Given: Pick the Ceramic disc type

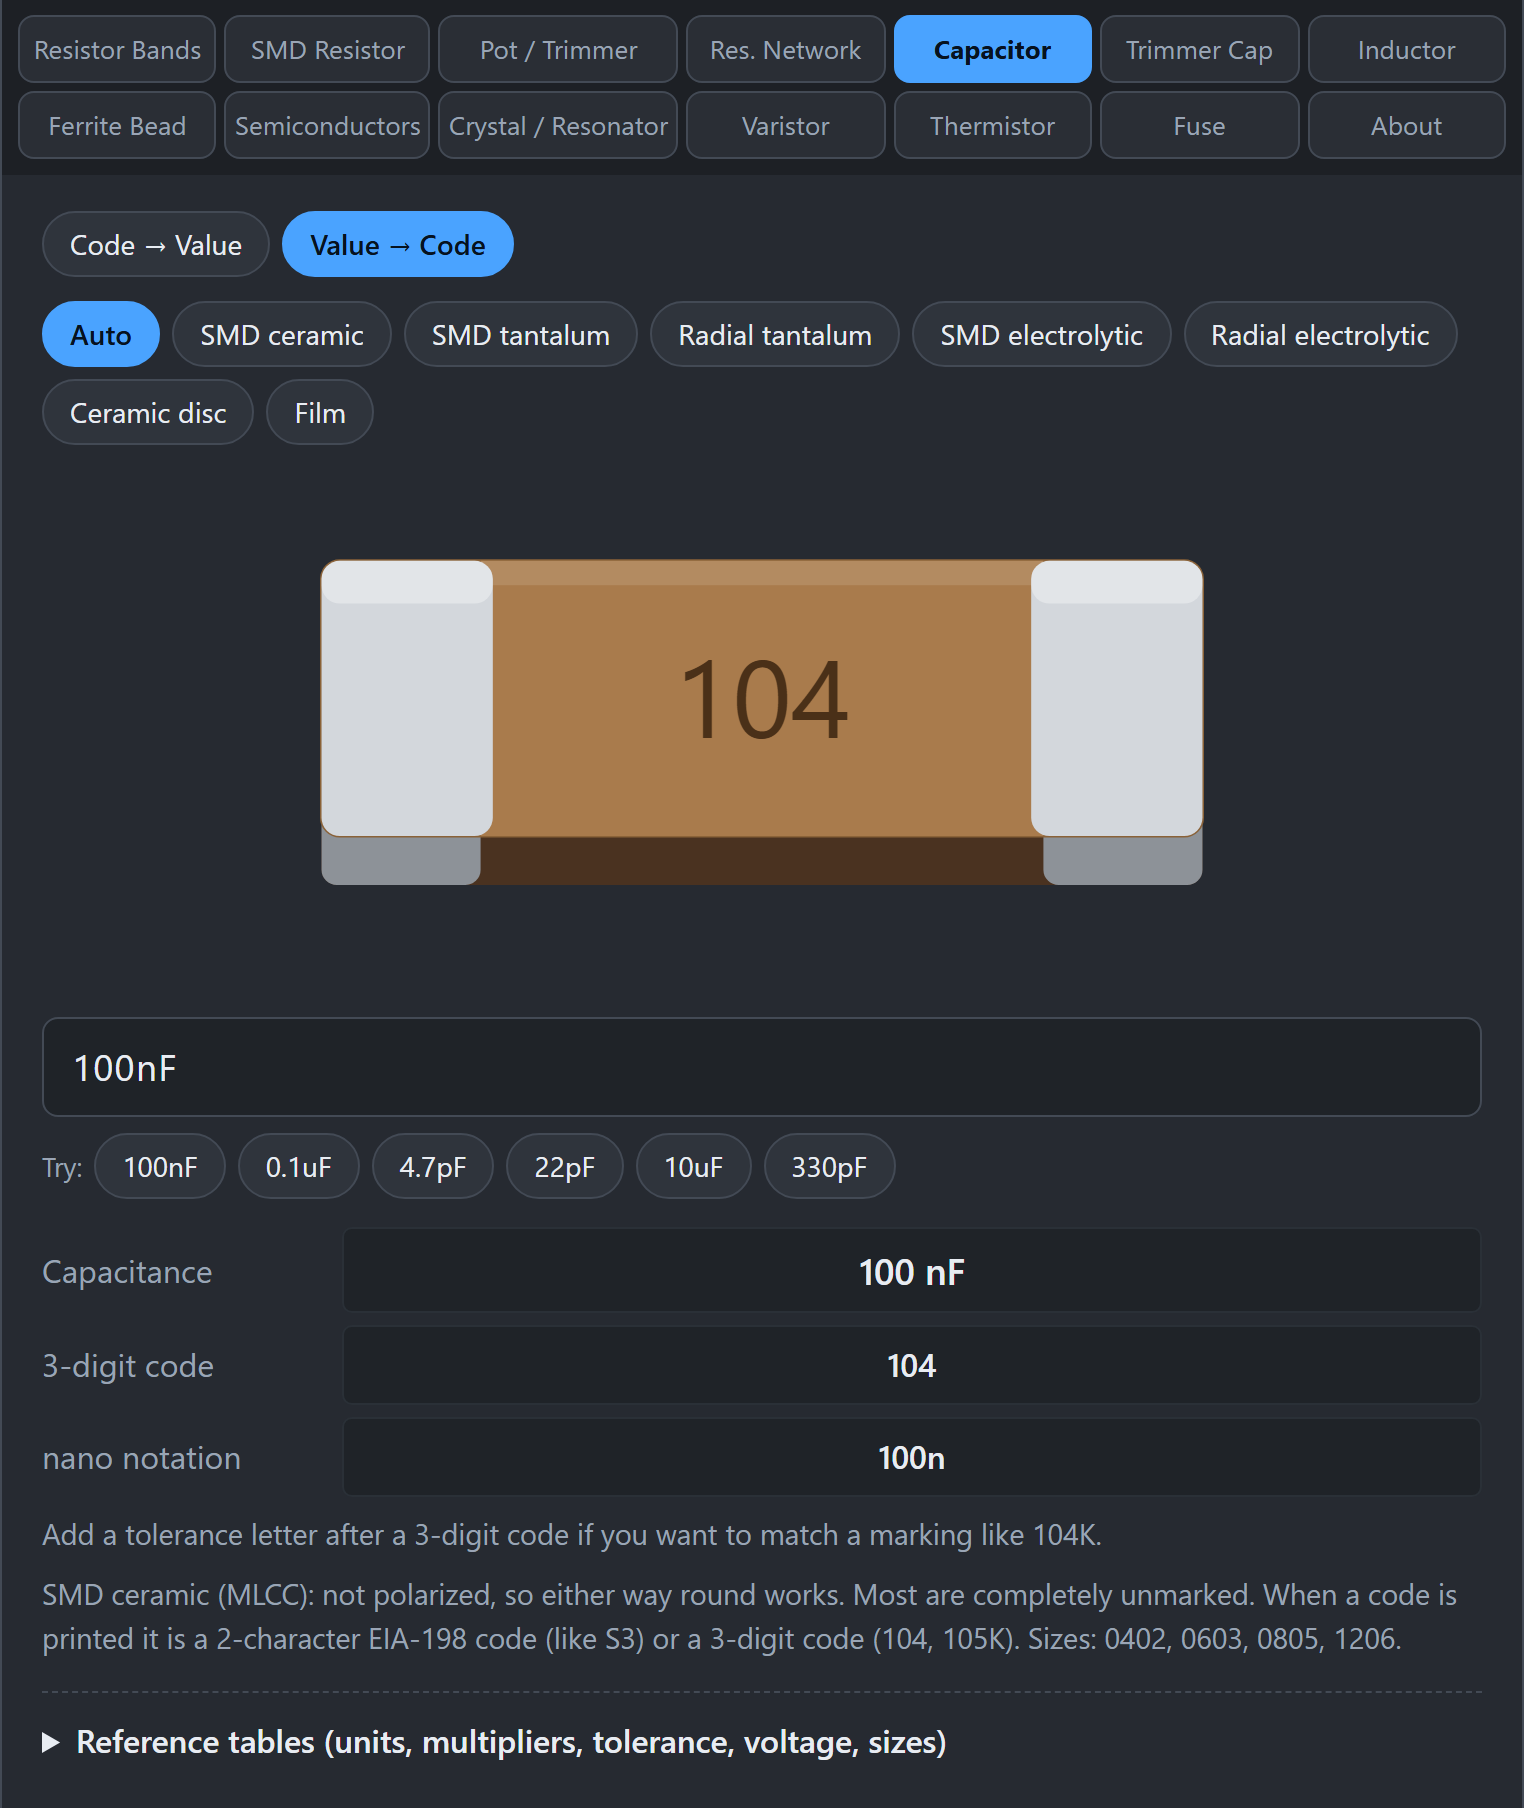Looking at the screenshot, I should 148,412.
